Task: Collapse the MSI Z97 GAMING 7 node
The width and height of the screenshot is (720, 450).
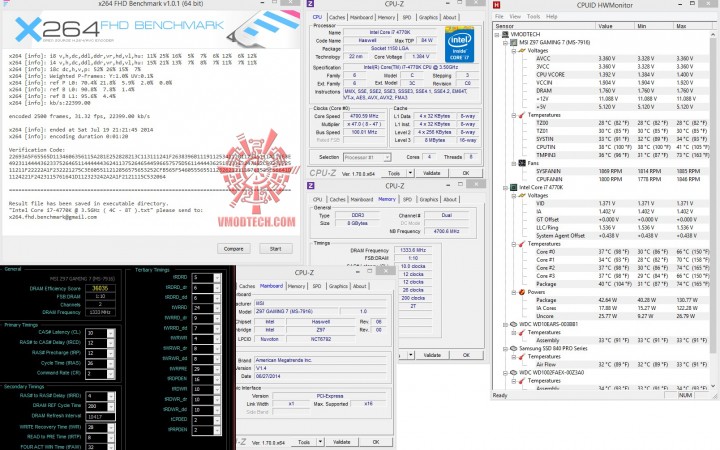Action: (x=505, y=43)
